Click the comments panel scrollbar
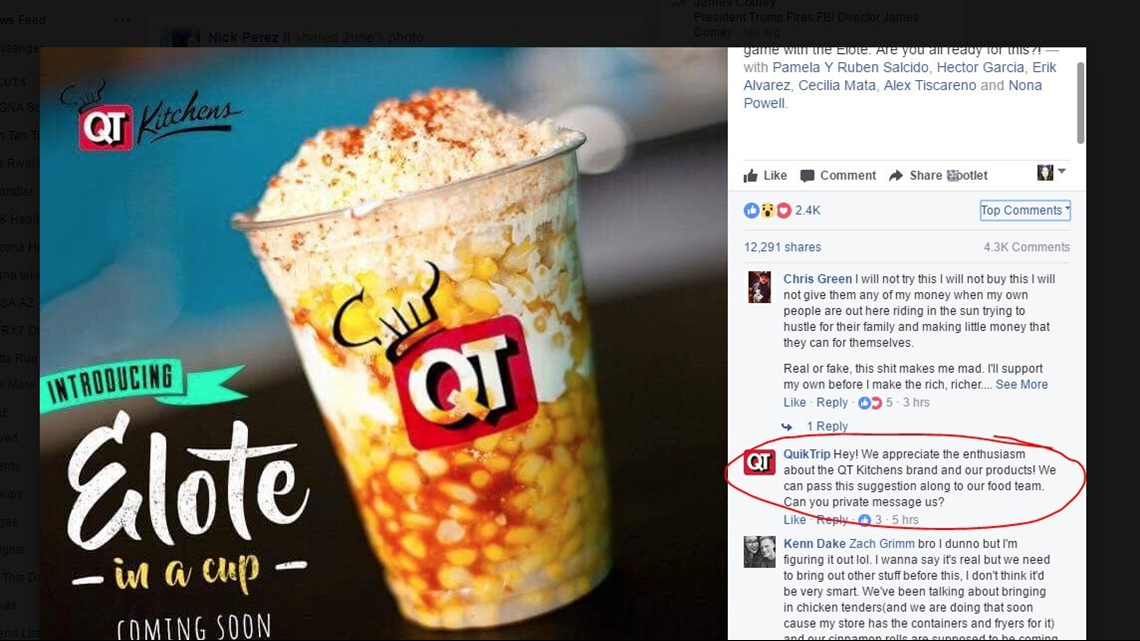The image size is (1140, 641). [x=1080, y=102]
